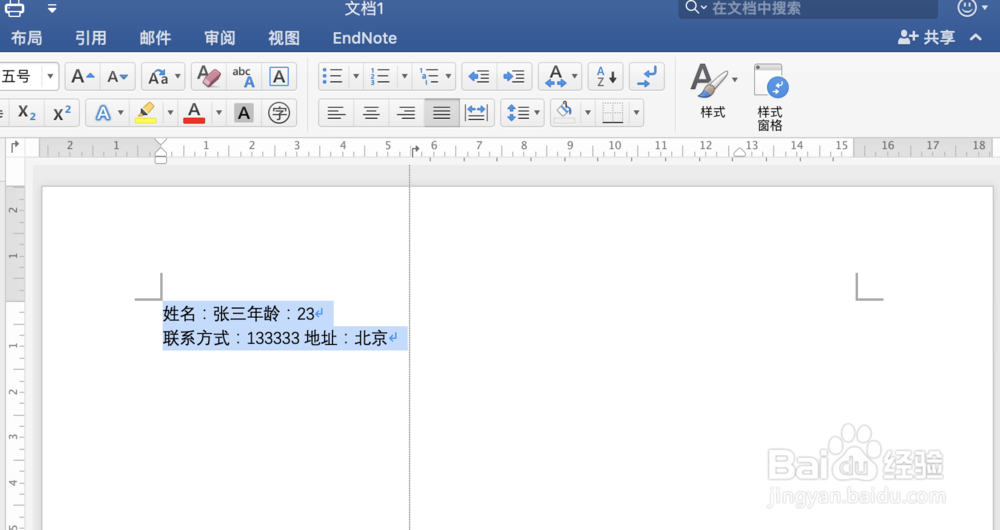Click the tab stop selector at ruler corner

pyautogui.click(x=15, y=147)
